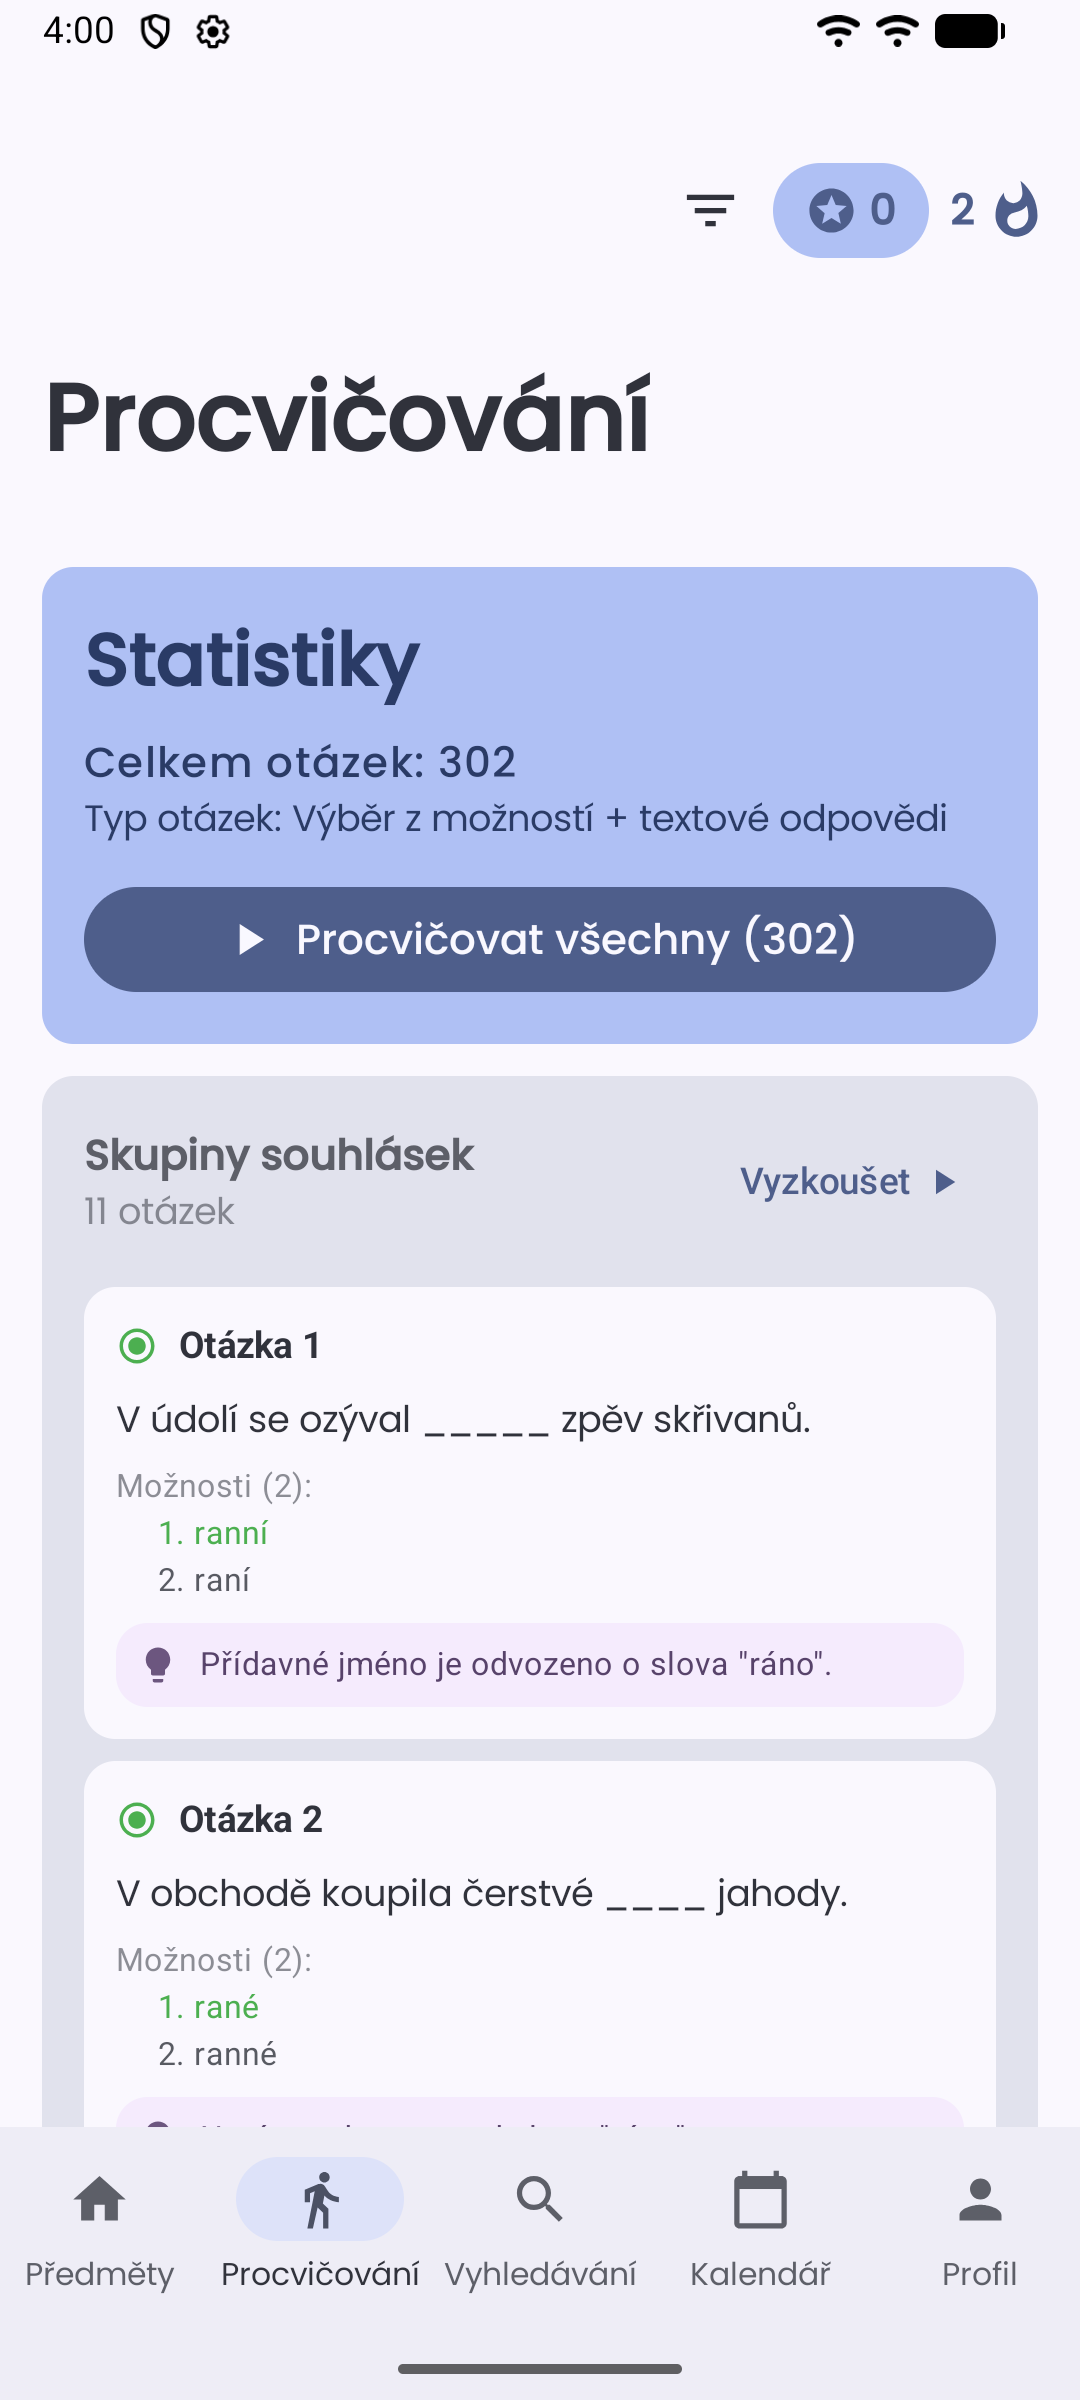This screenshot has width=1080, height=2400.
Task: Tap the lightbulb hint icon in Otázka 1
Action: pyautogui.click(x=158, y=1663)
